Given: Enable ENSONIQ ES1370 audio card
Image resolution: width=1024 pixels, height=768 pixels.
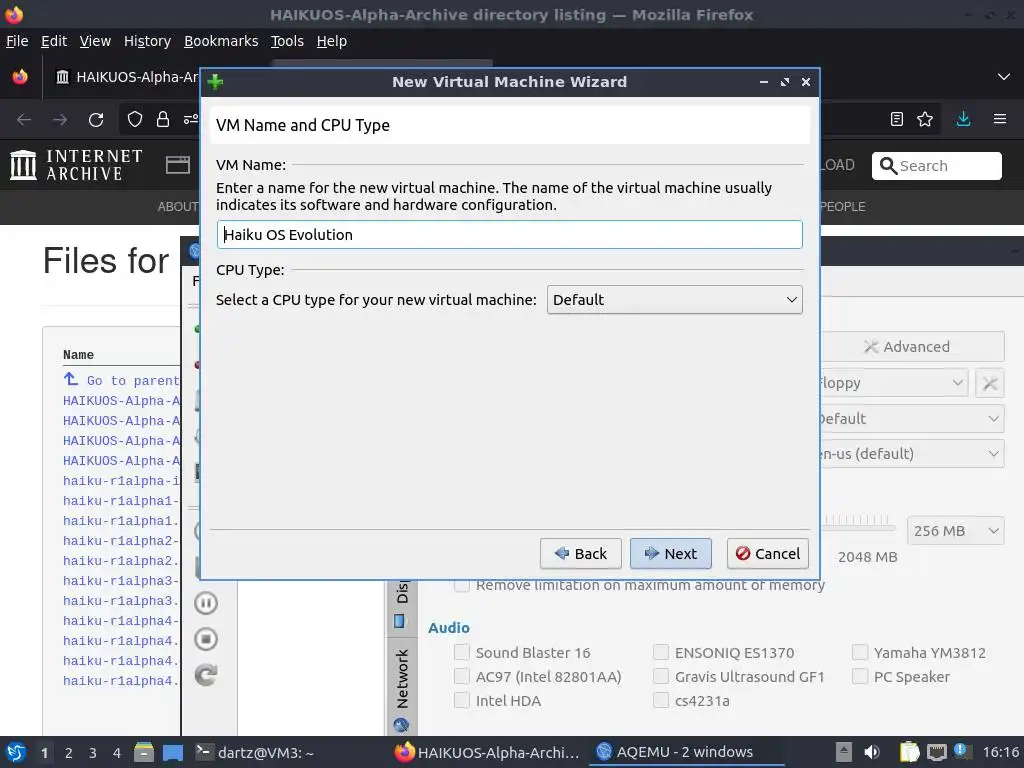Looking at the screenshot, I should click(x=661, y=652).
